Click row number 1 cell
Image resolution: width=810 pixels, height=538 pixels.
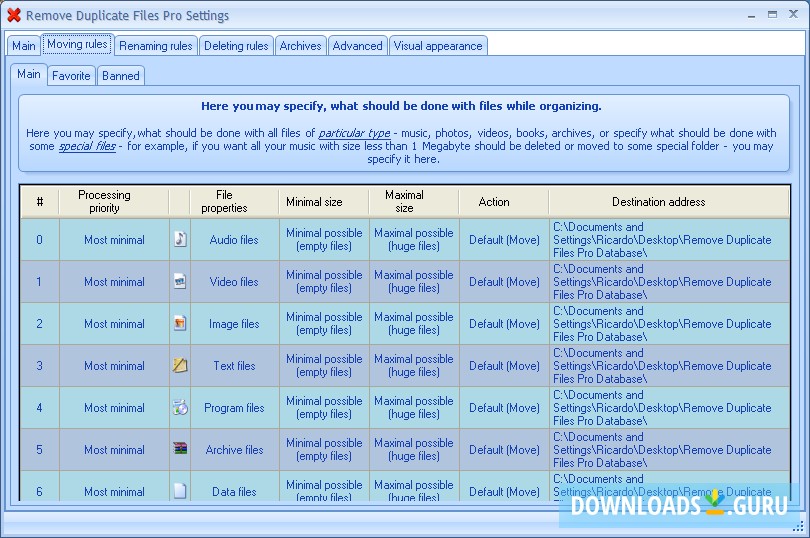pos(40,282)
